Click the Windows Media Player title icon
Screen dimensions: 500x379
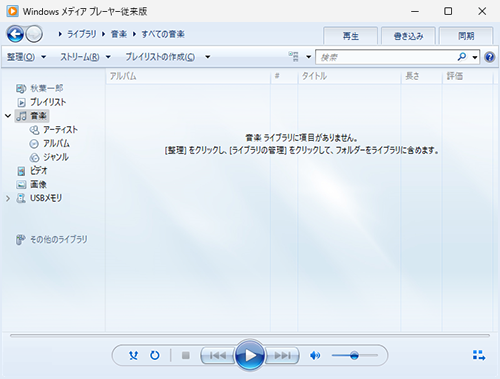pyautogui.click(x=12, y=11)
